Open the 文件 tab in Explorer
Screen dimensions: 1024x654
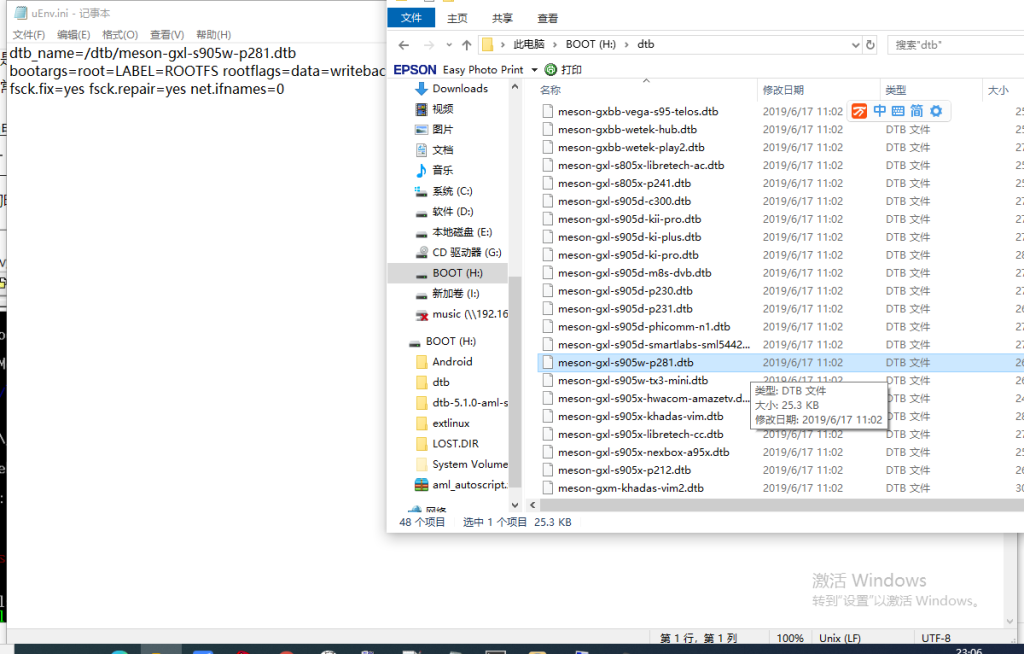click(x=411, y=18)
